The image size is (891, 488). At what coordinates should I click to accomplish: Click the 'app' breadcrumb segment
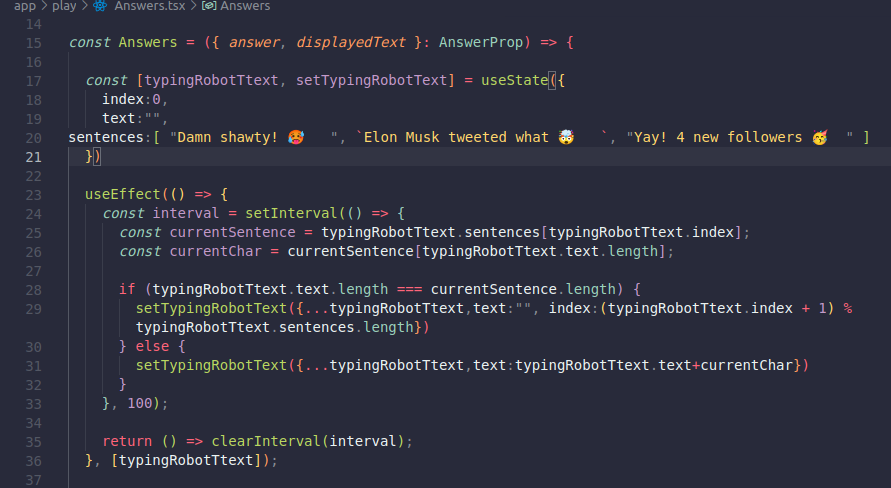pos(24,6)
